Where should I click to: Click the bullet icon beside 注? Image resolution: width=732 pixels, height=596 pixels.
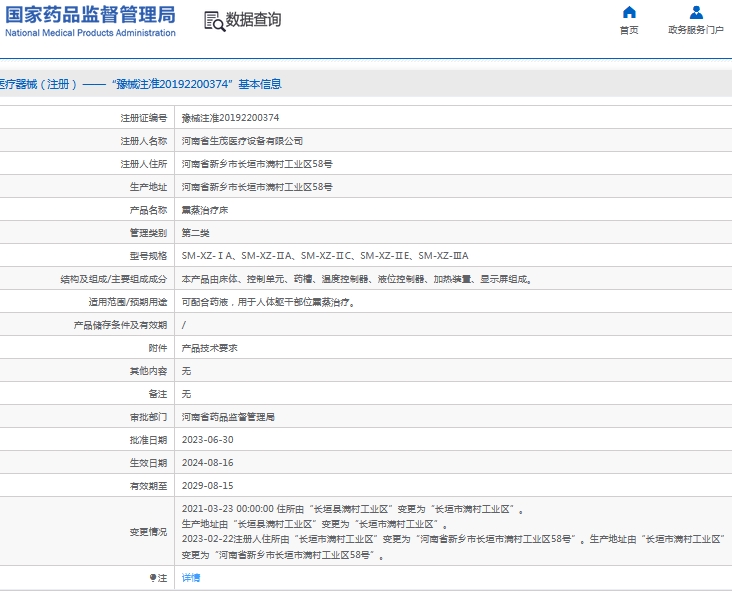(x=153, y=578)
